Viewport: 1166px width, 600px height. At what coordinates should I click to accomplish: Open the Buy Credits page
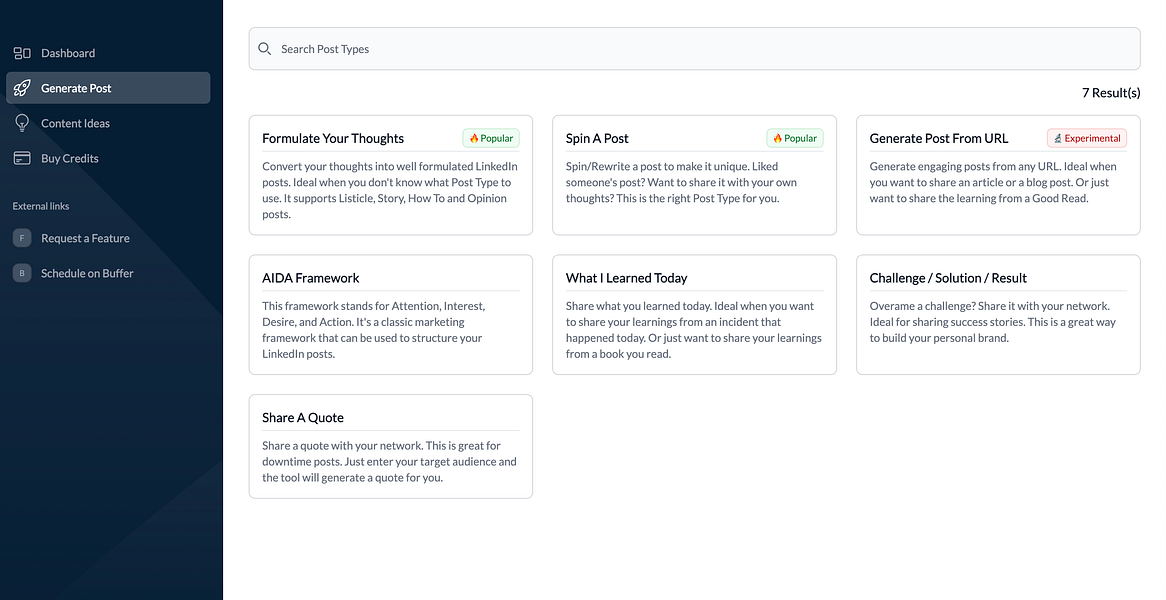tap(70, 158)
